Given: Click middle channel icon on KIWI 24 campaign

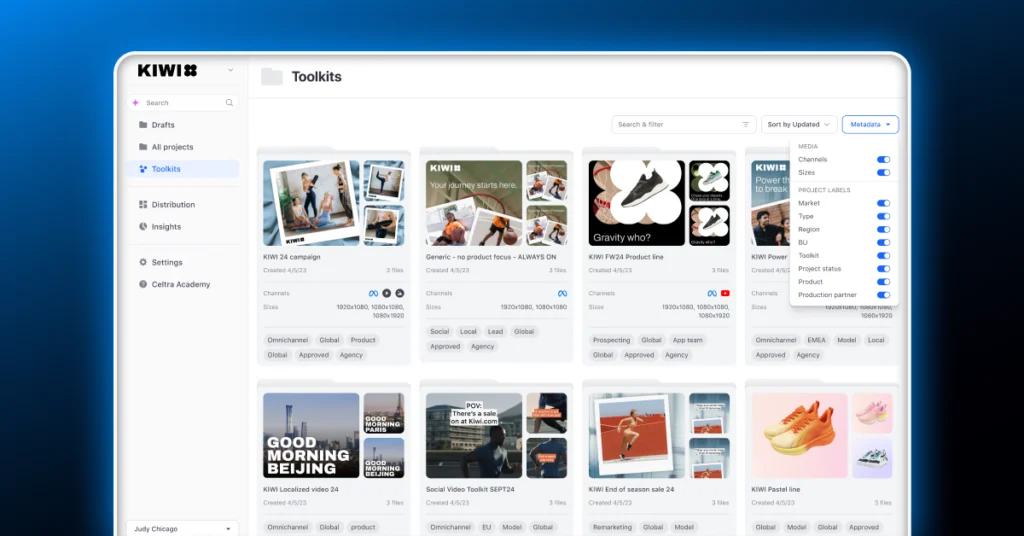Looking at the screenshot, I should (387, 293).
